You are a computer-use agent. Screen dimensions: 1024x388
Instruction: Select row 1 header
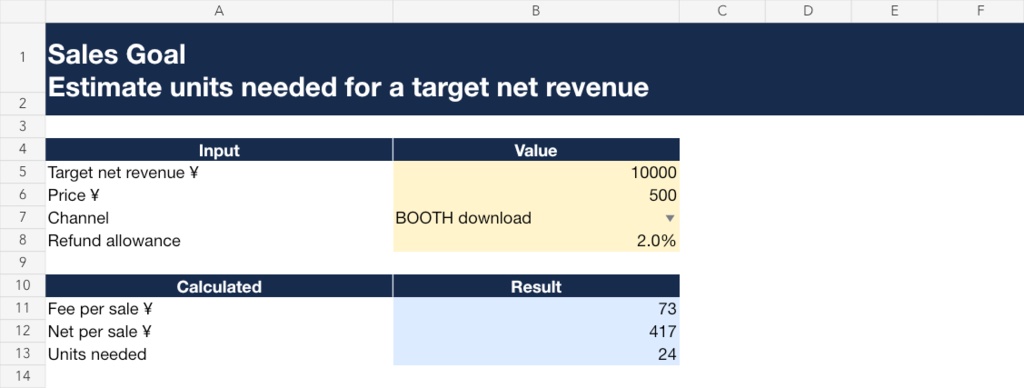(x=23, y=57)
